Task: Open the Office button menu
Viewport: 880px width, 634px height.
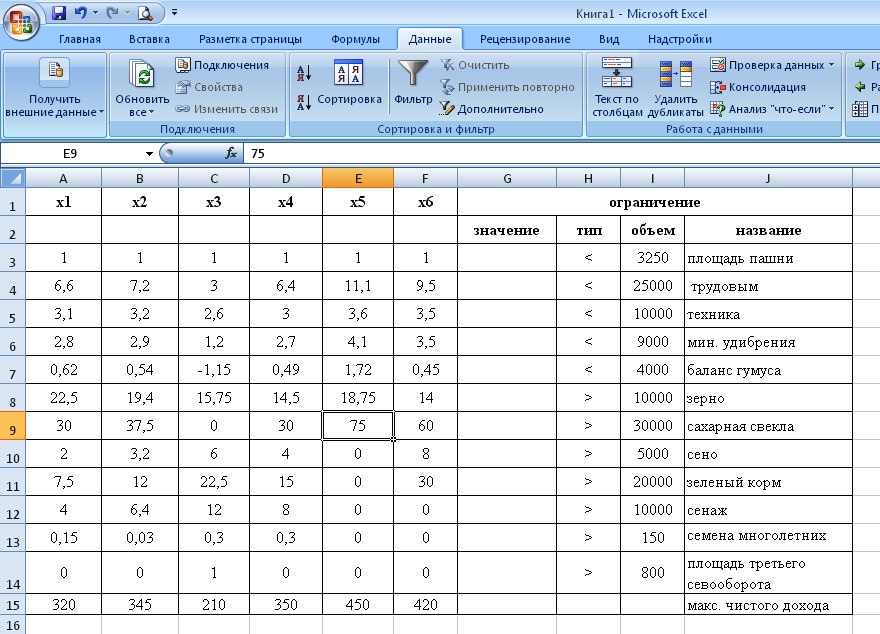Action: click(x=21, y=24)
